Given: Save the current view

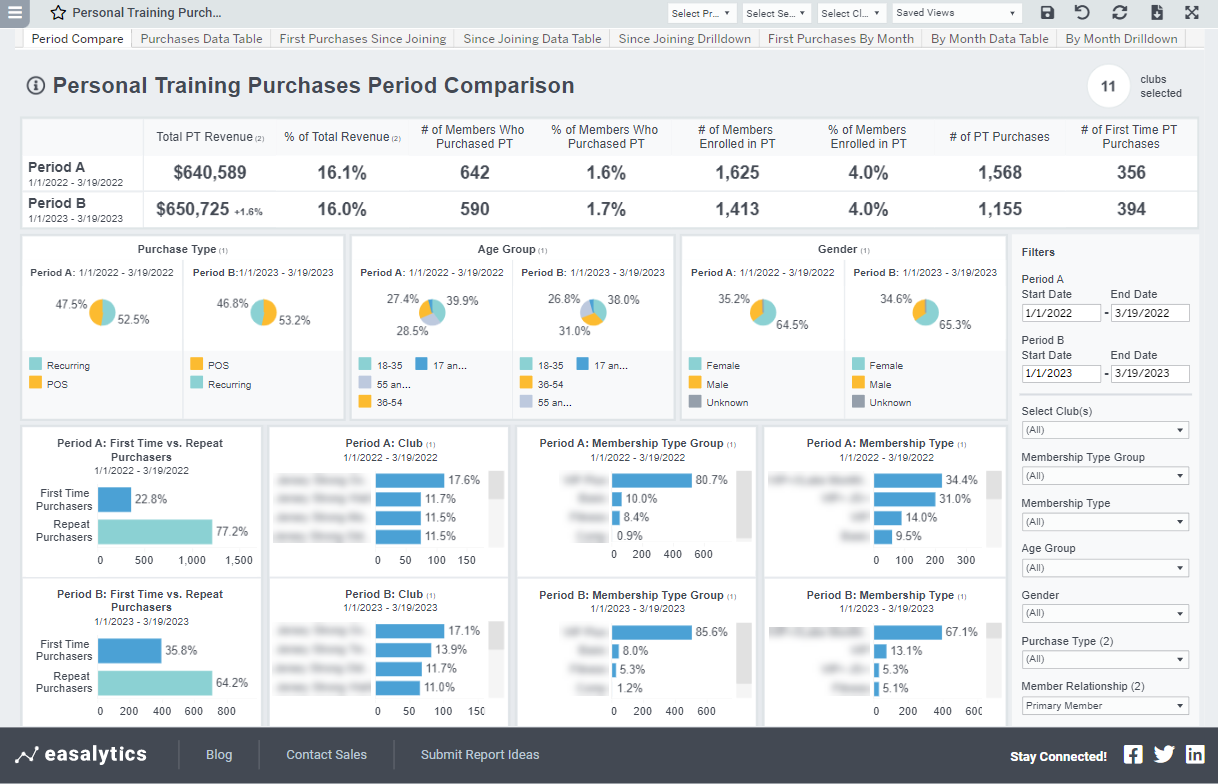Looking at the screenshot, I should (1048, 13).
